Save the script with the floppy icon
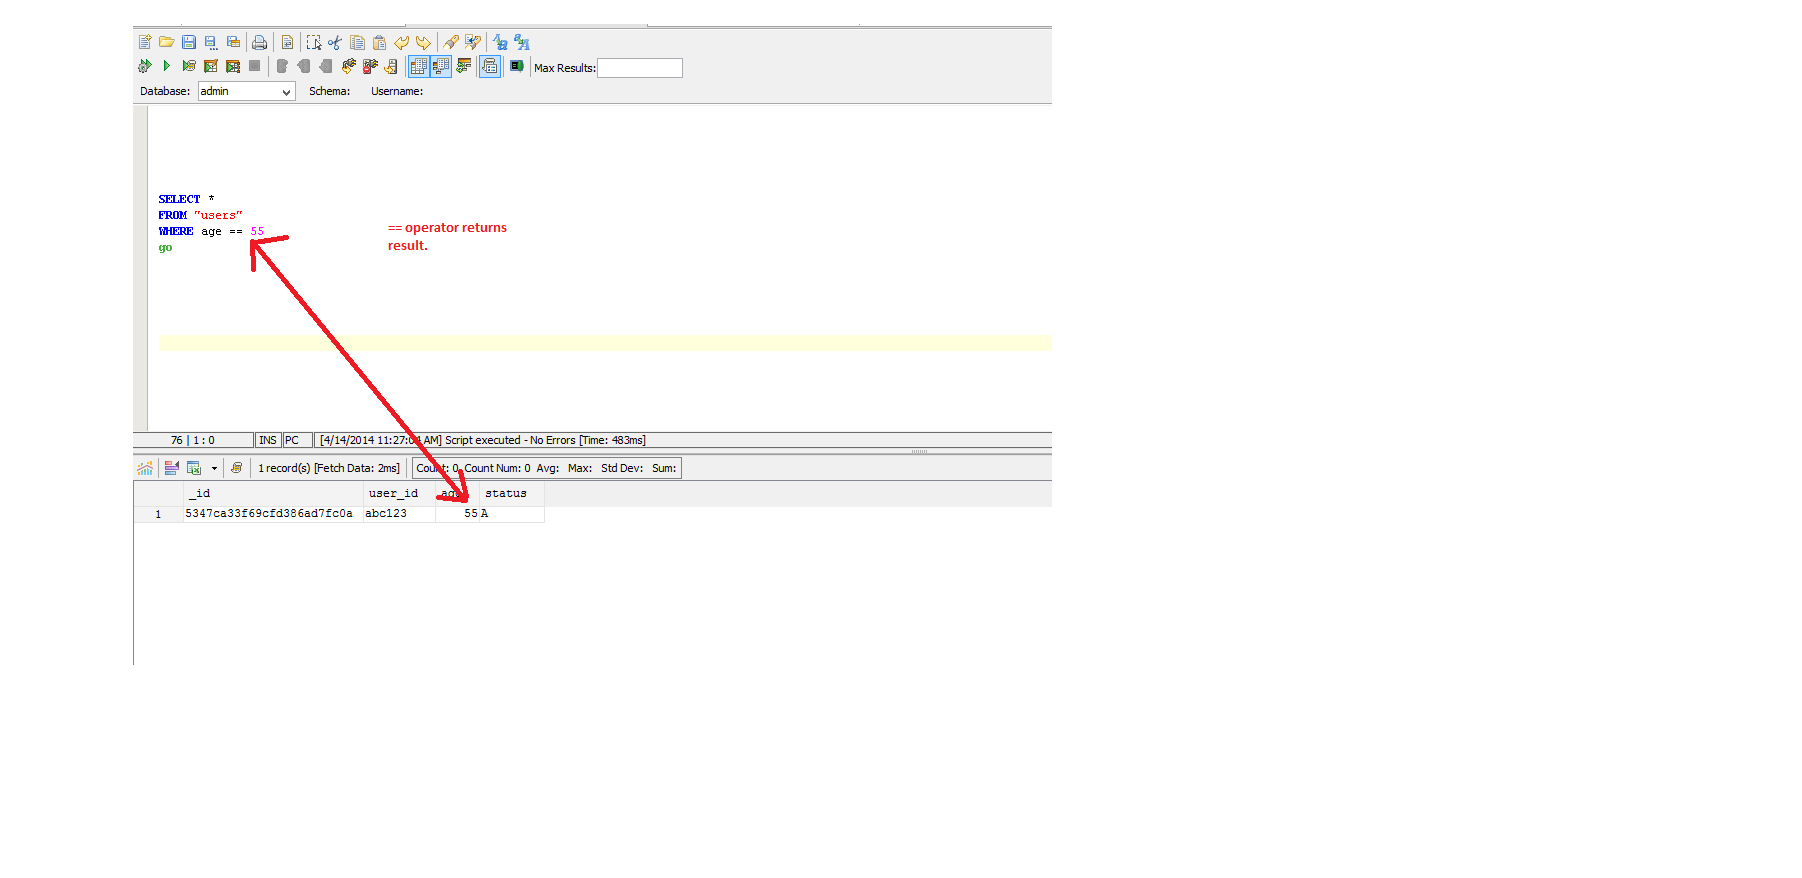The width and height of the screenshot is (1802, 878). 189,42
